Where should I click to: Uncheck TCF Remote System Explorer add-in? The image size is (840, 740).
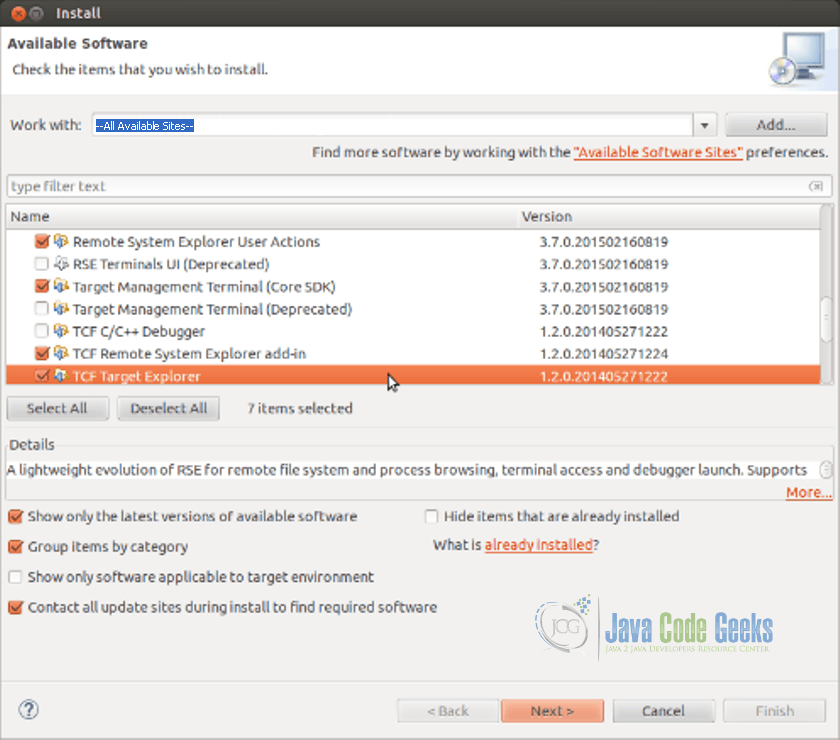tap(41, 354)
